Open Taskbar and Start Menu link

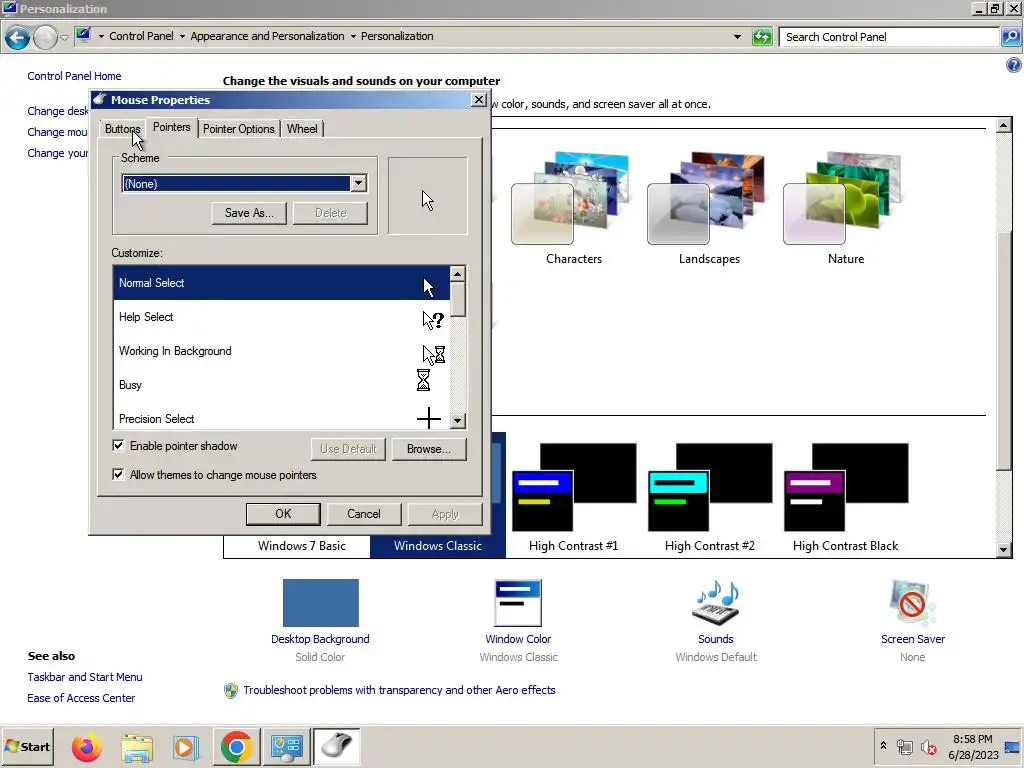[x=85, y=677]
